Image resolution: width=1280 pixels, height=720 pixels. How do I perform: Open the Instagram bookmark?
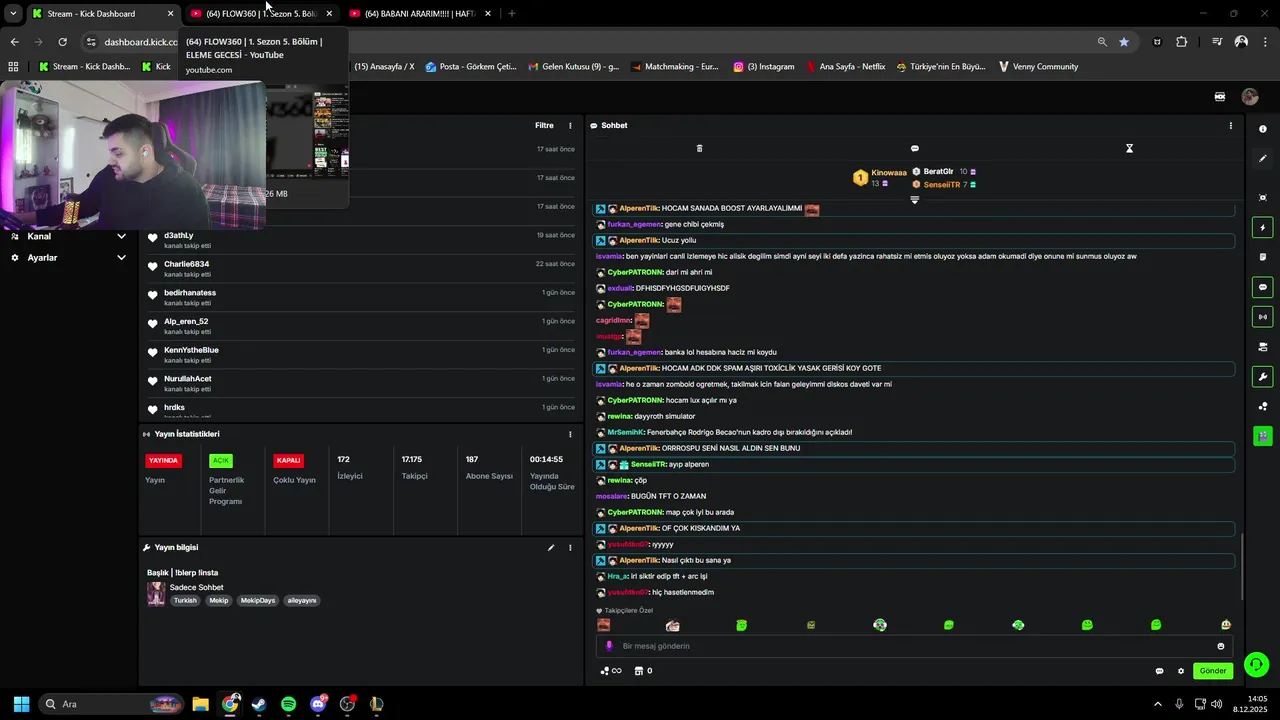click(x=764, y=66)
